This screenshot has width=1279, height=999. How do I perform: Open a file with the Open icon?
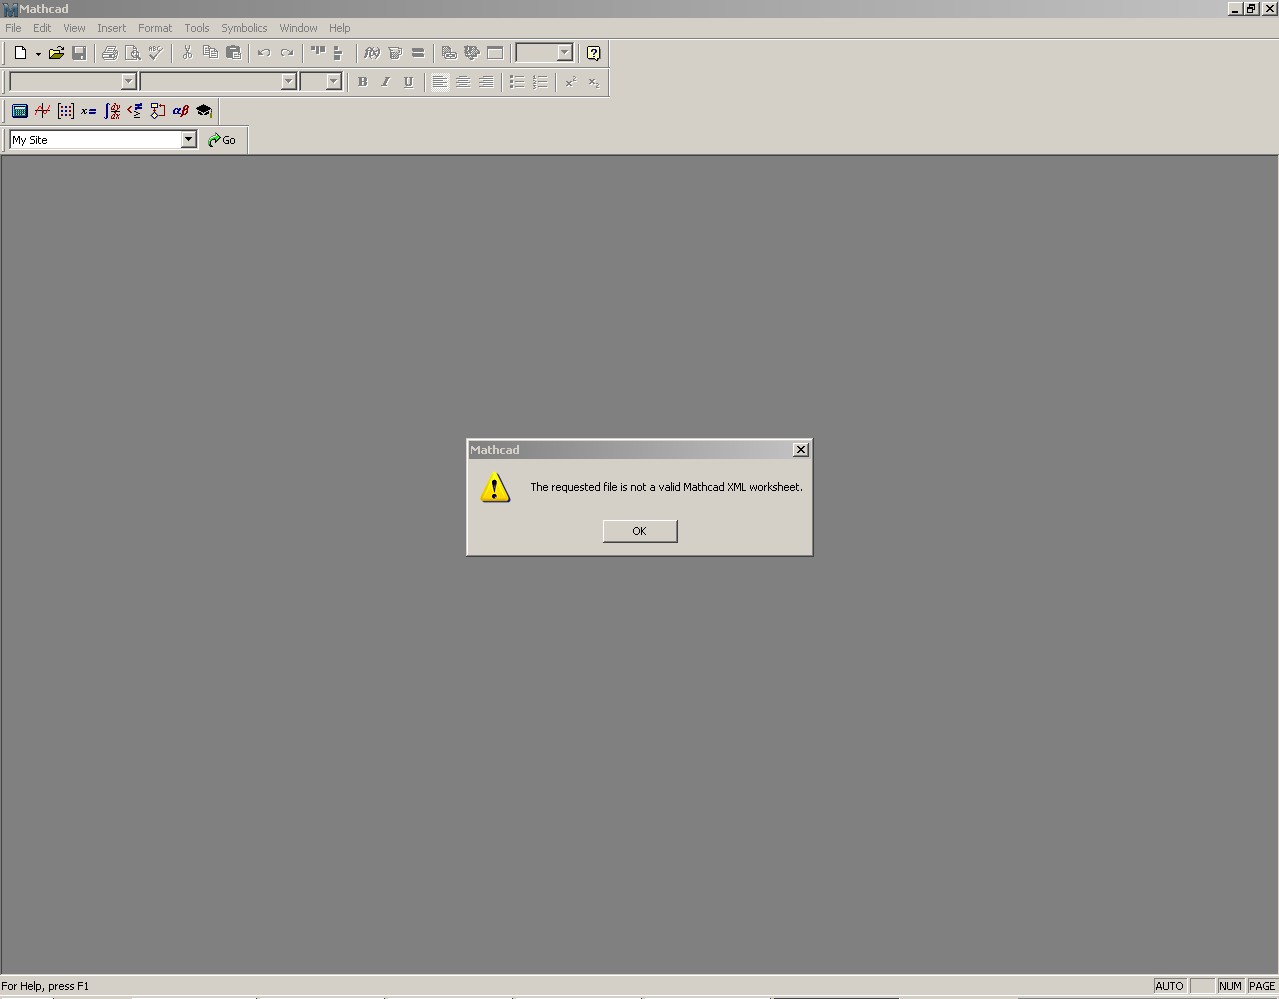56,53
